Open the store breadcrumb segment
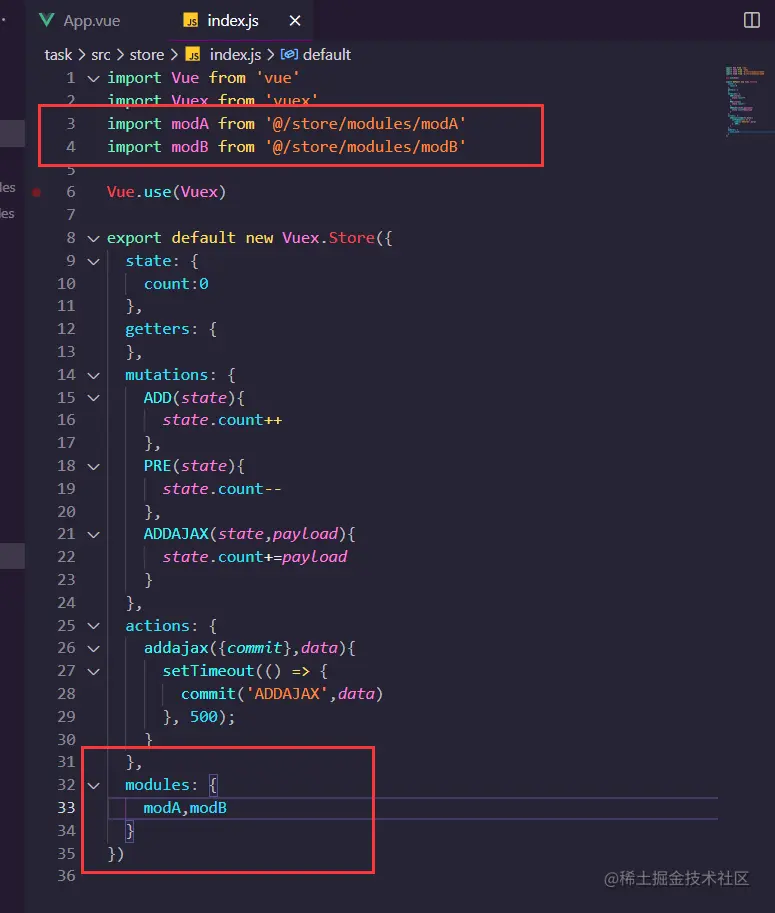The width and height of the screenshot is (775, 913). point(147,55)
